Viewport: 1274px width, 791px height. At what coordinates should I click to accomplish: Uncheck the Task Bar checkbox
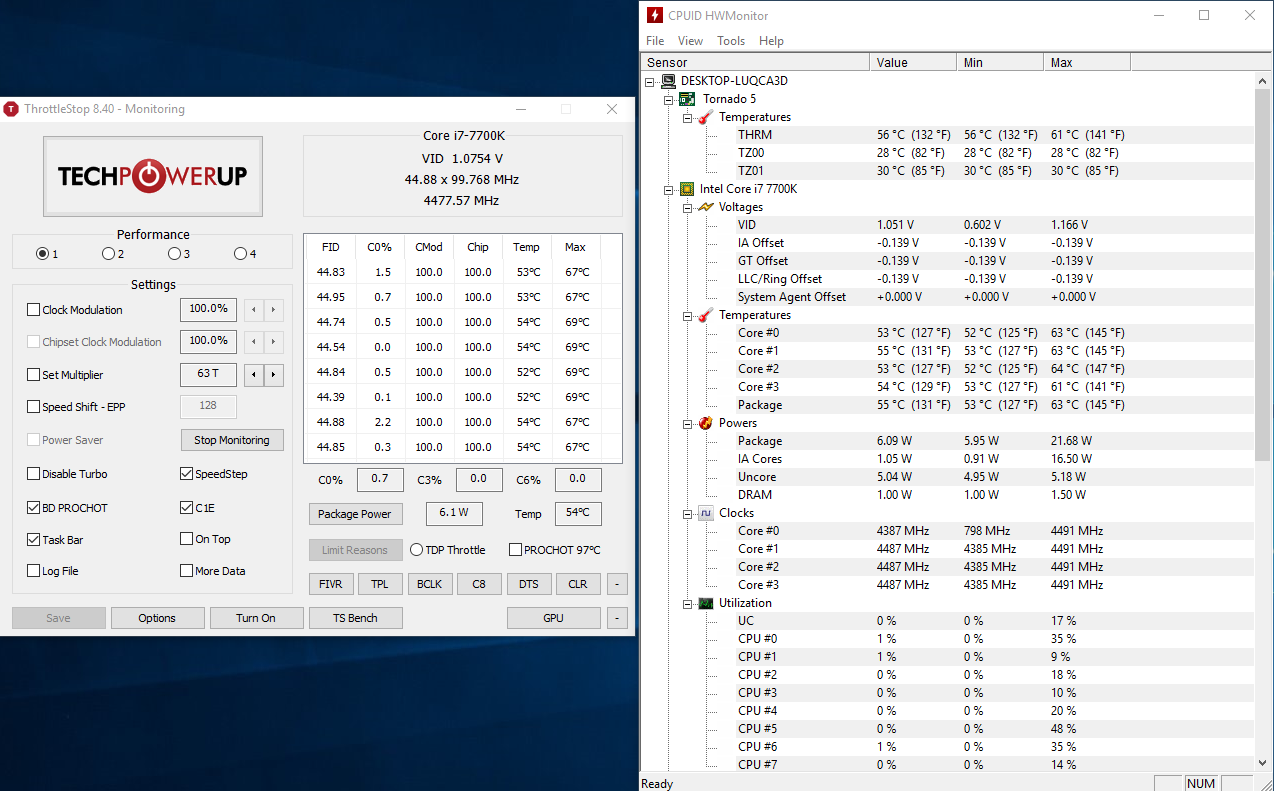[34, 540]
